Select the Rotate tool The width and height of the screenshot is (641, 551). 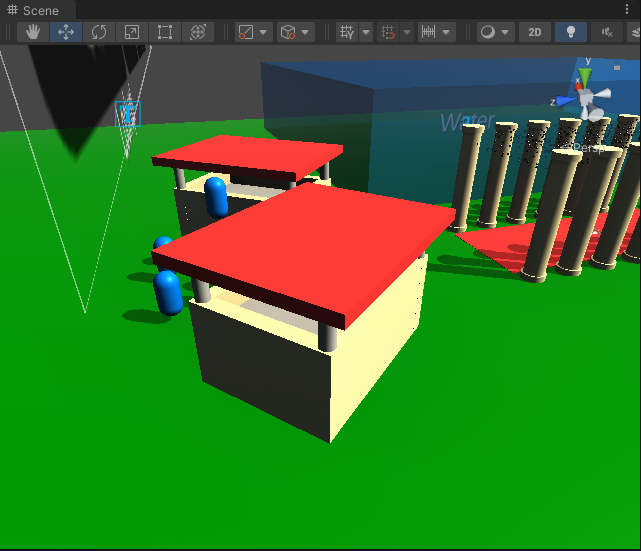(x=99, y=32)
